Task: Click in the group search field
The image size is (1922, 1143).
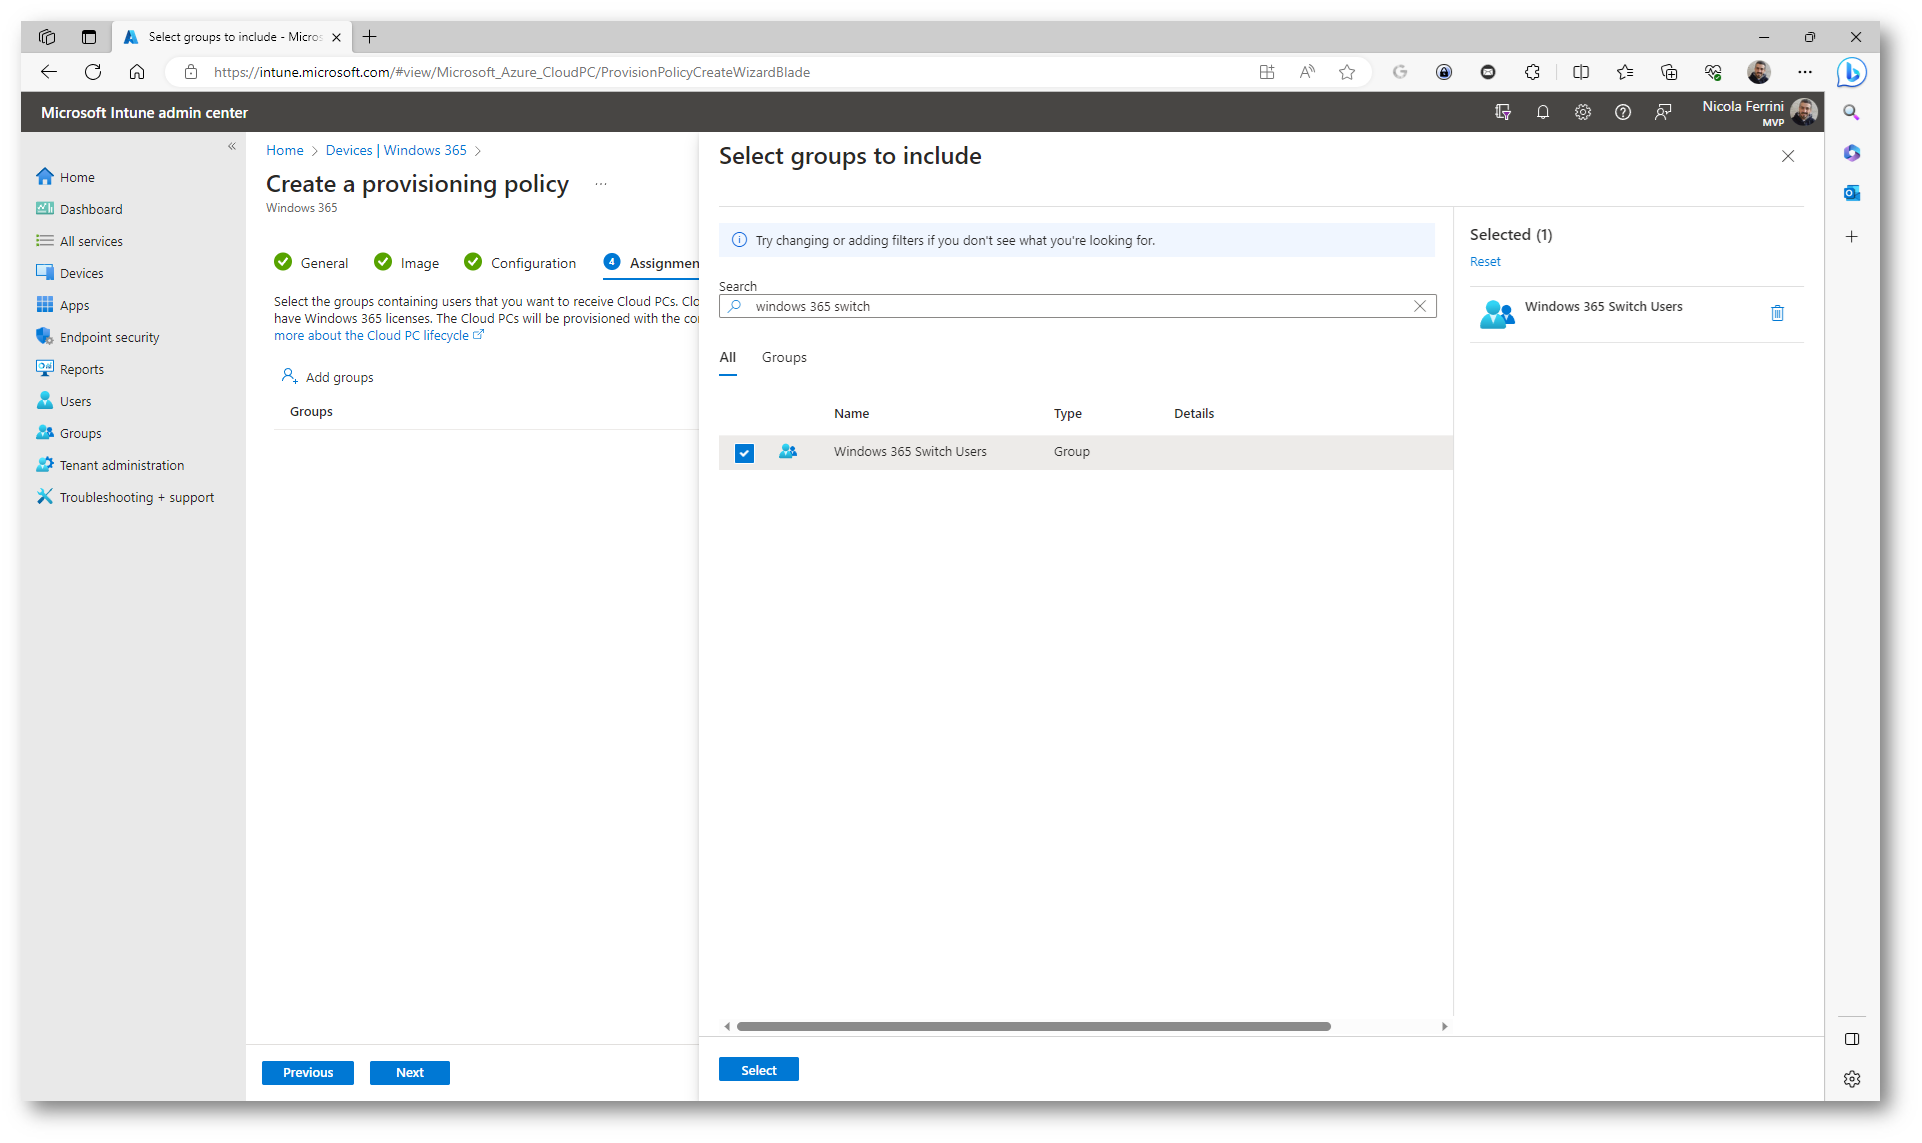Action: [x=1077, y=306]
